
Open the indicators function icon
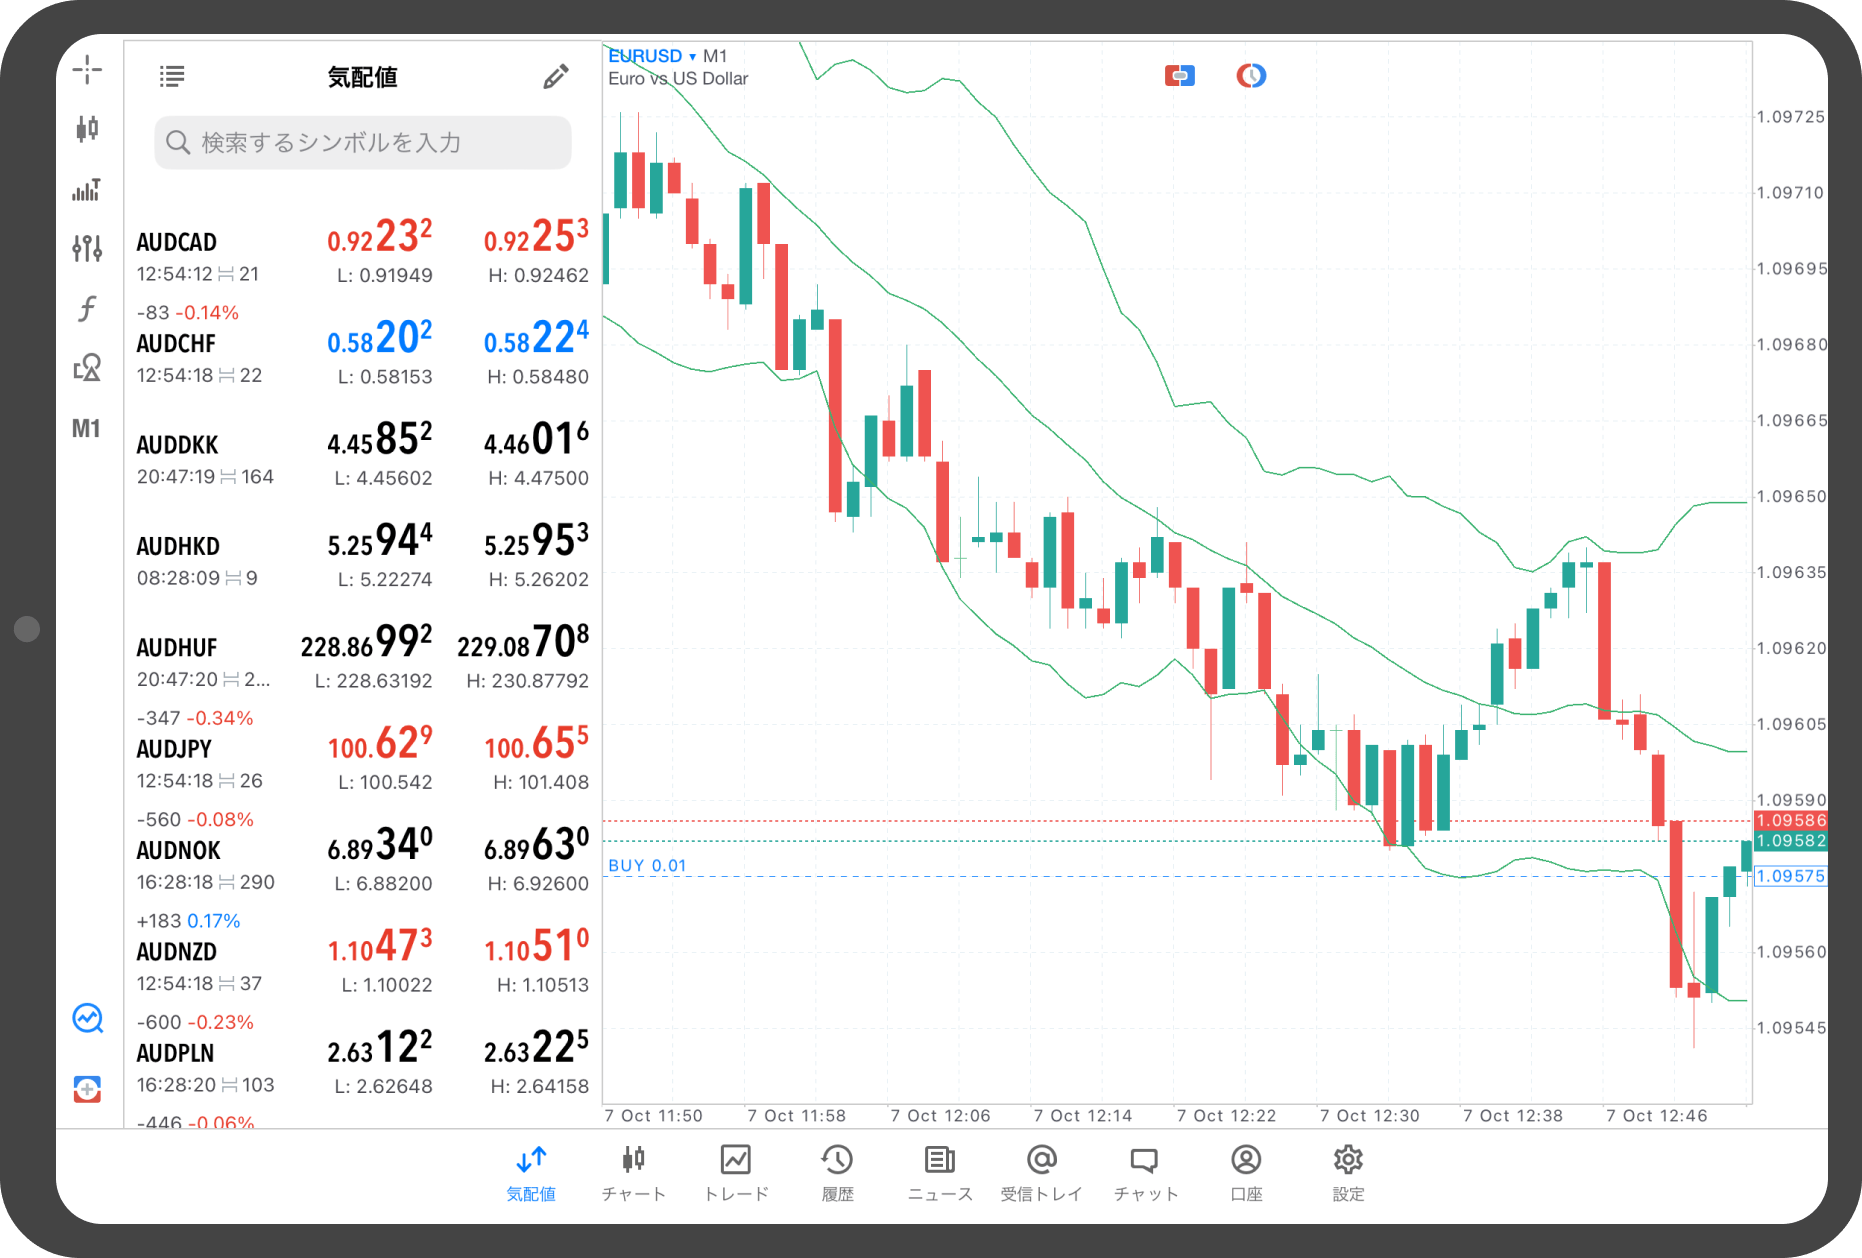click(87, 308)
